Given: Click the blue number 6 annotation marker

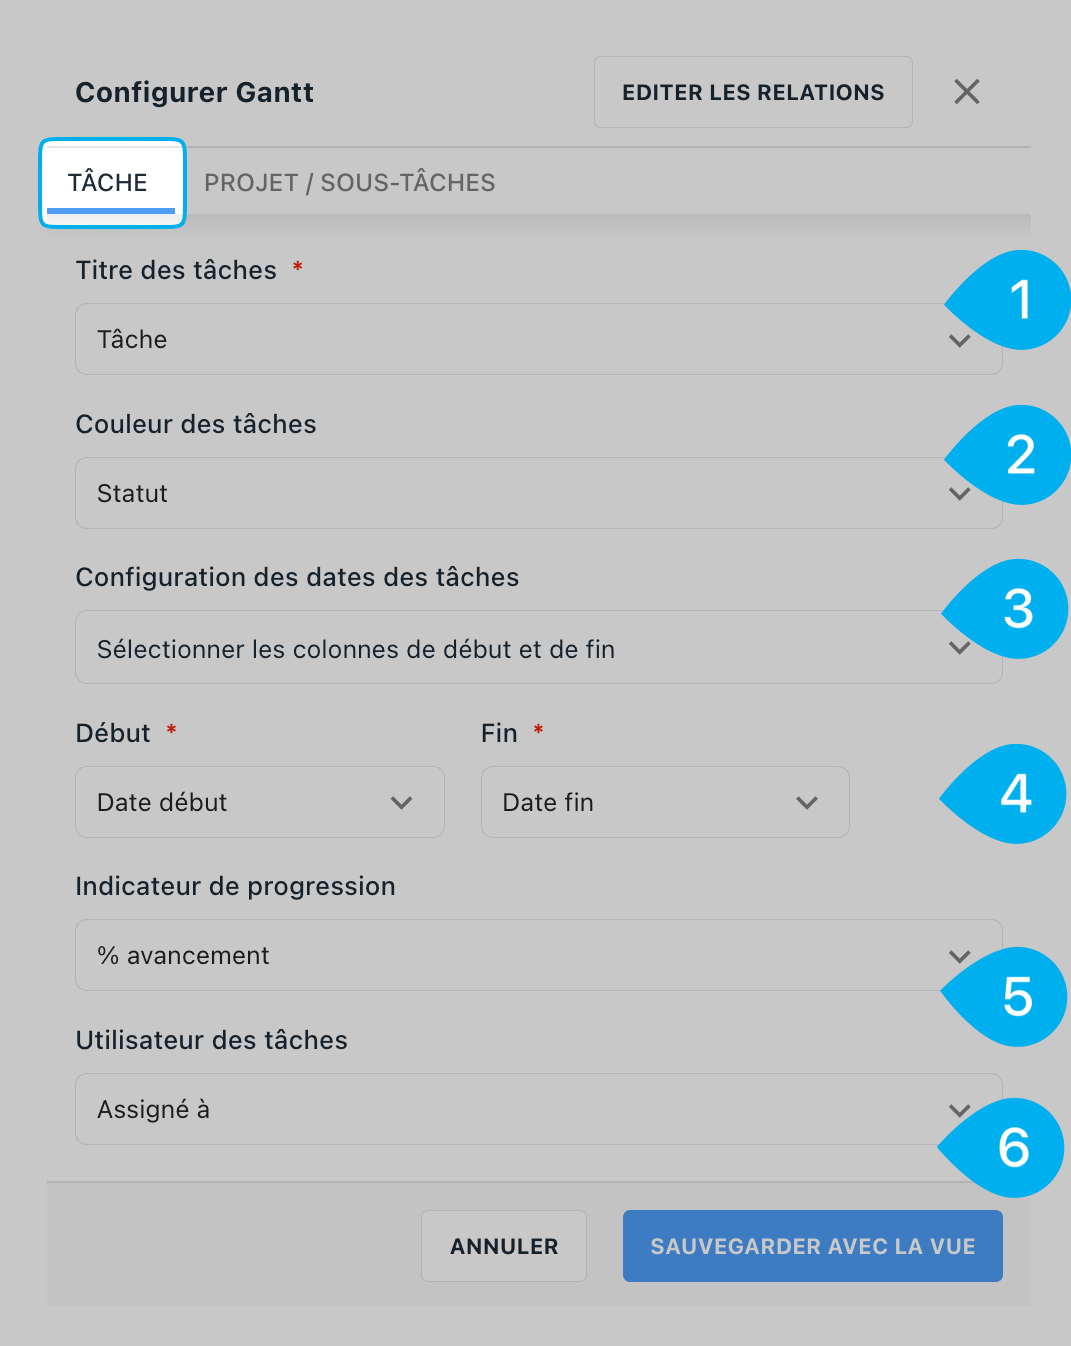Looking at the screenshot, I should (x=1006, y=1148).
